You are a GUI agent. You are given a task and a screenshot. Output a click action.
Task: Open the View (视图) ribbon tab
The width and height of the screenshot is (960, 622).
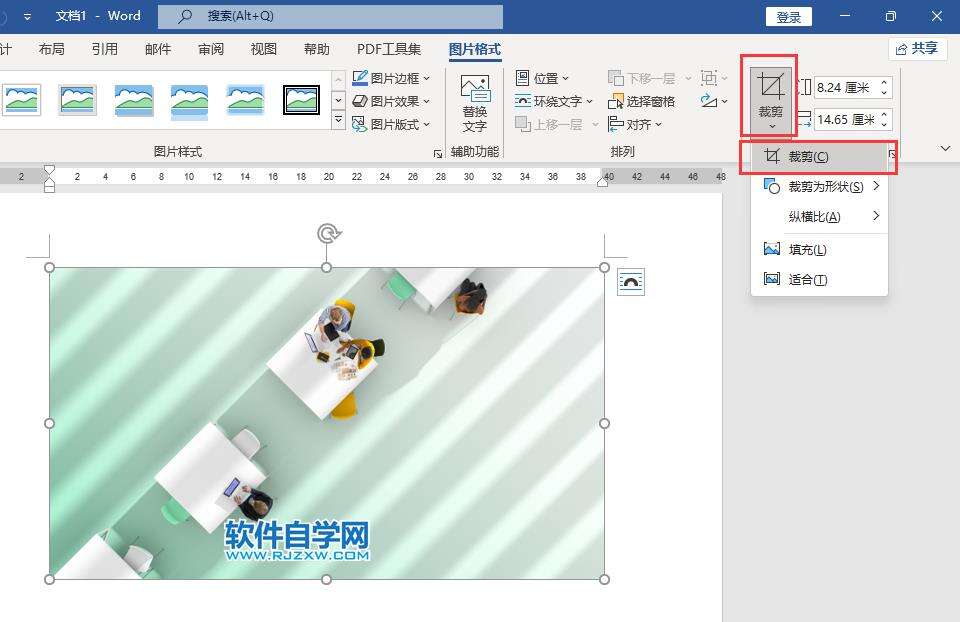(x=264, y=49)
